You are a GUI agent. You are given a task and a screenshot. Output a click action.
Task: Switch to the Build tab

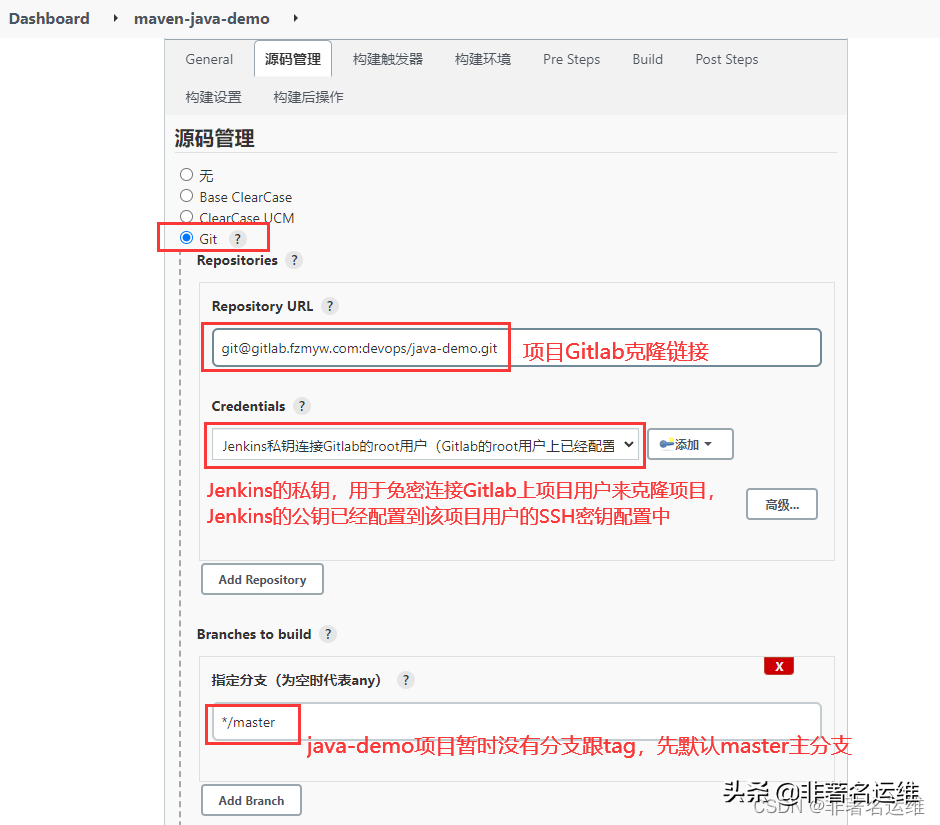pos(647,59)
